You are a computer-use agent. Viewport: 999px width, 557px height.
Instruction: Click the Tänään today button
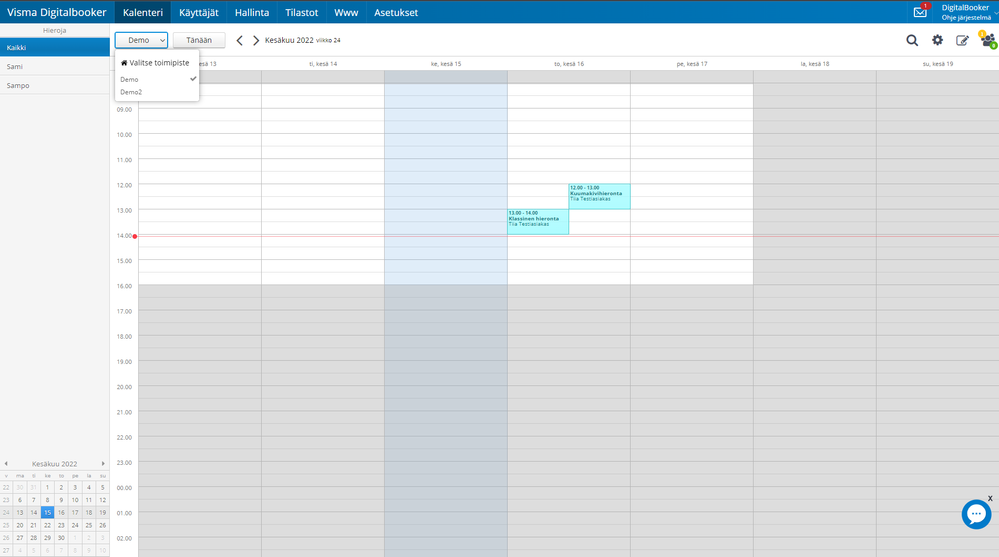pos(199,40)
